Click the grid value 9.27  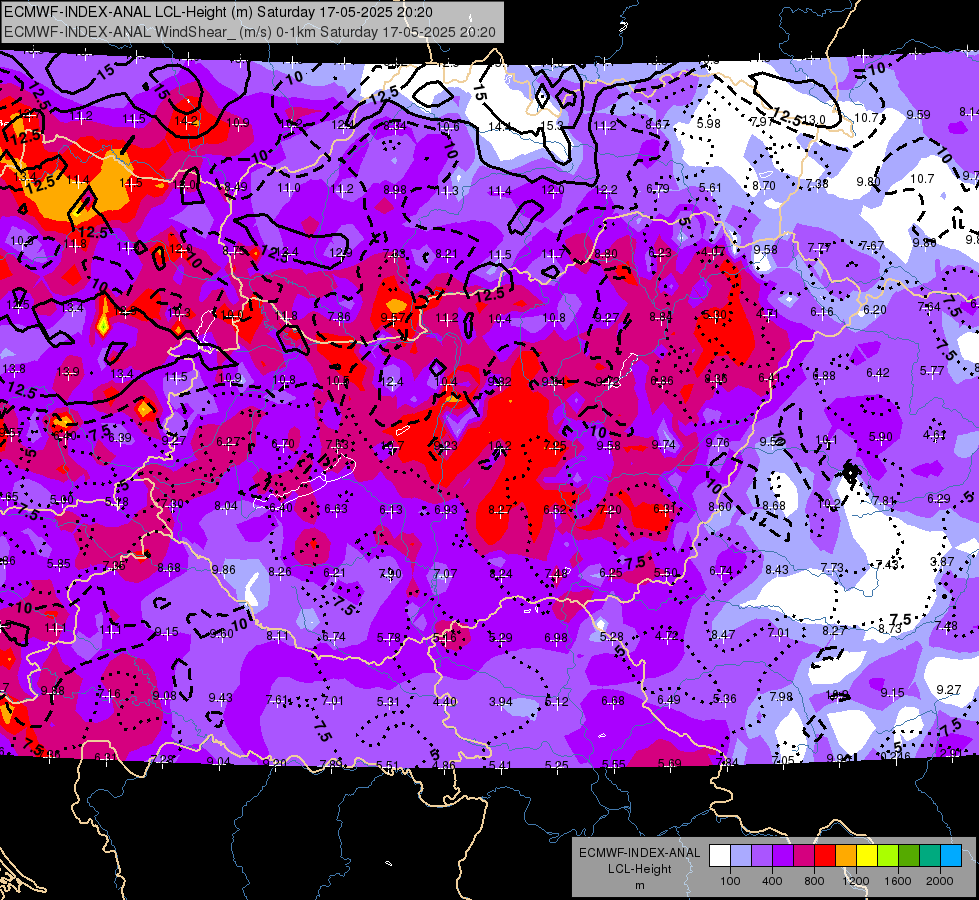coord(948,690)
